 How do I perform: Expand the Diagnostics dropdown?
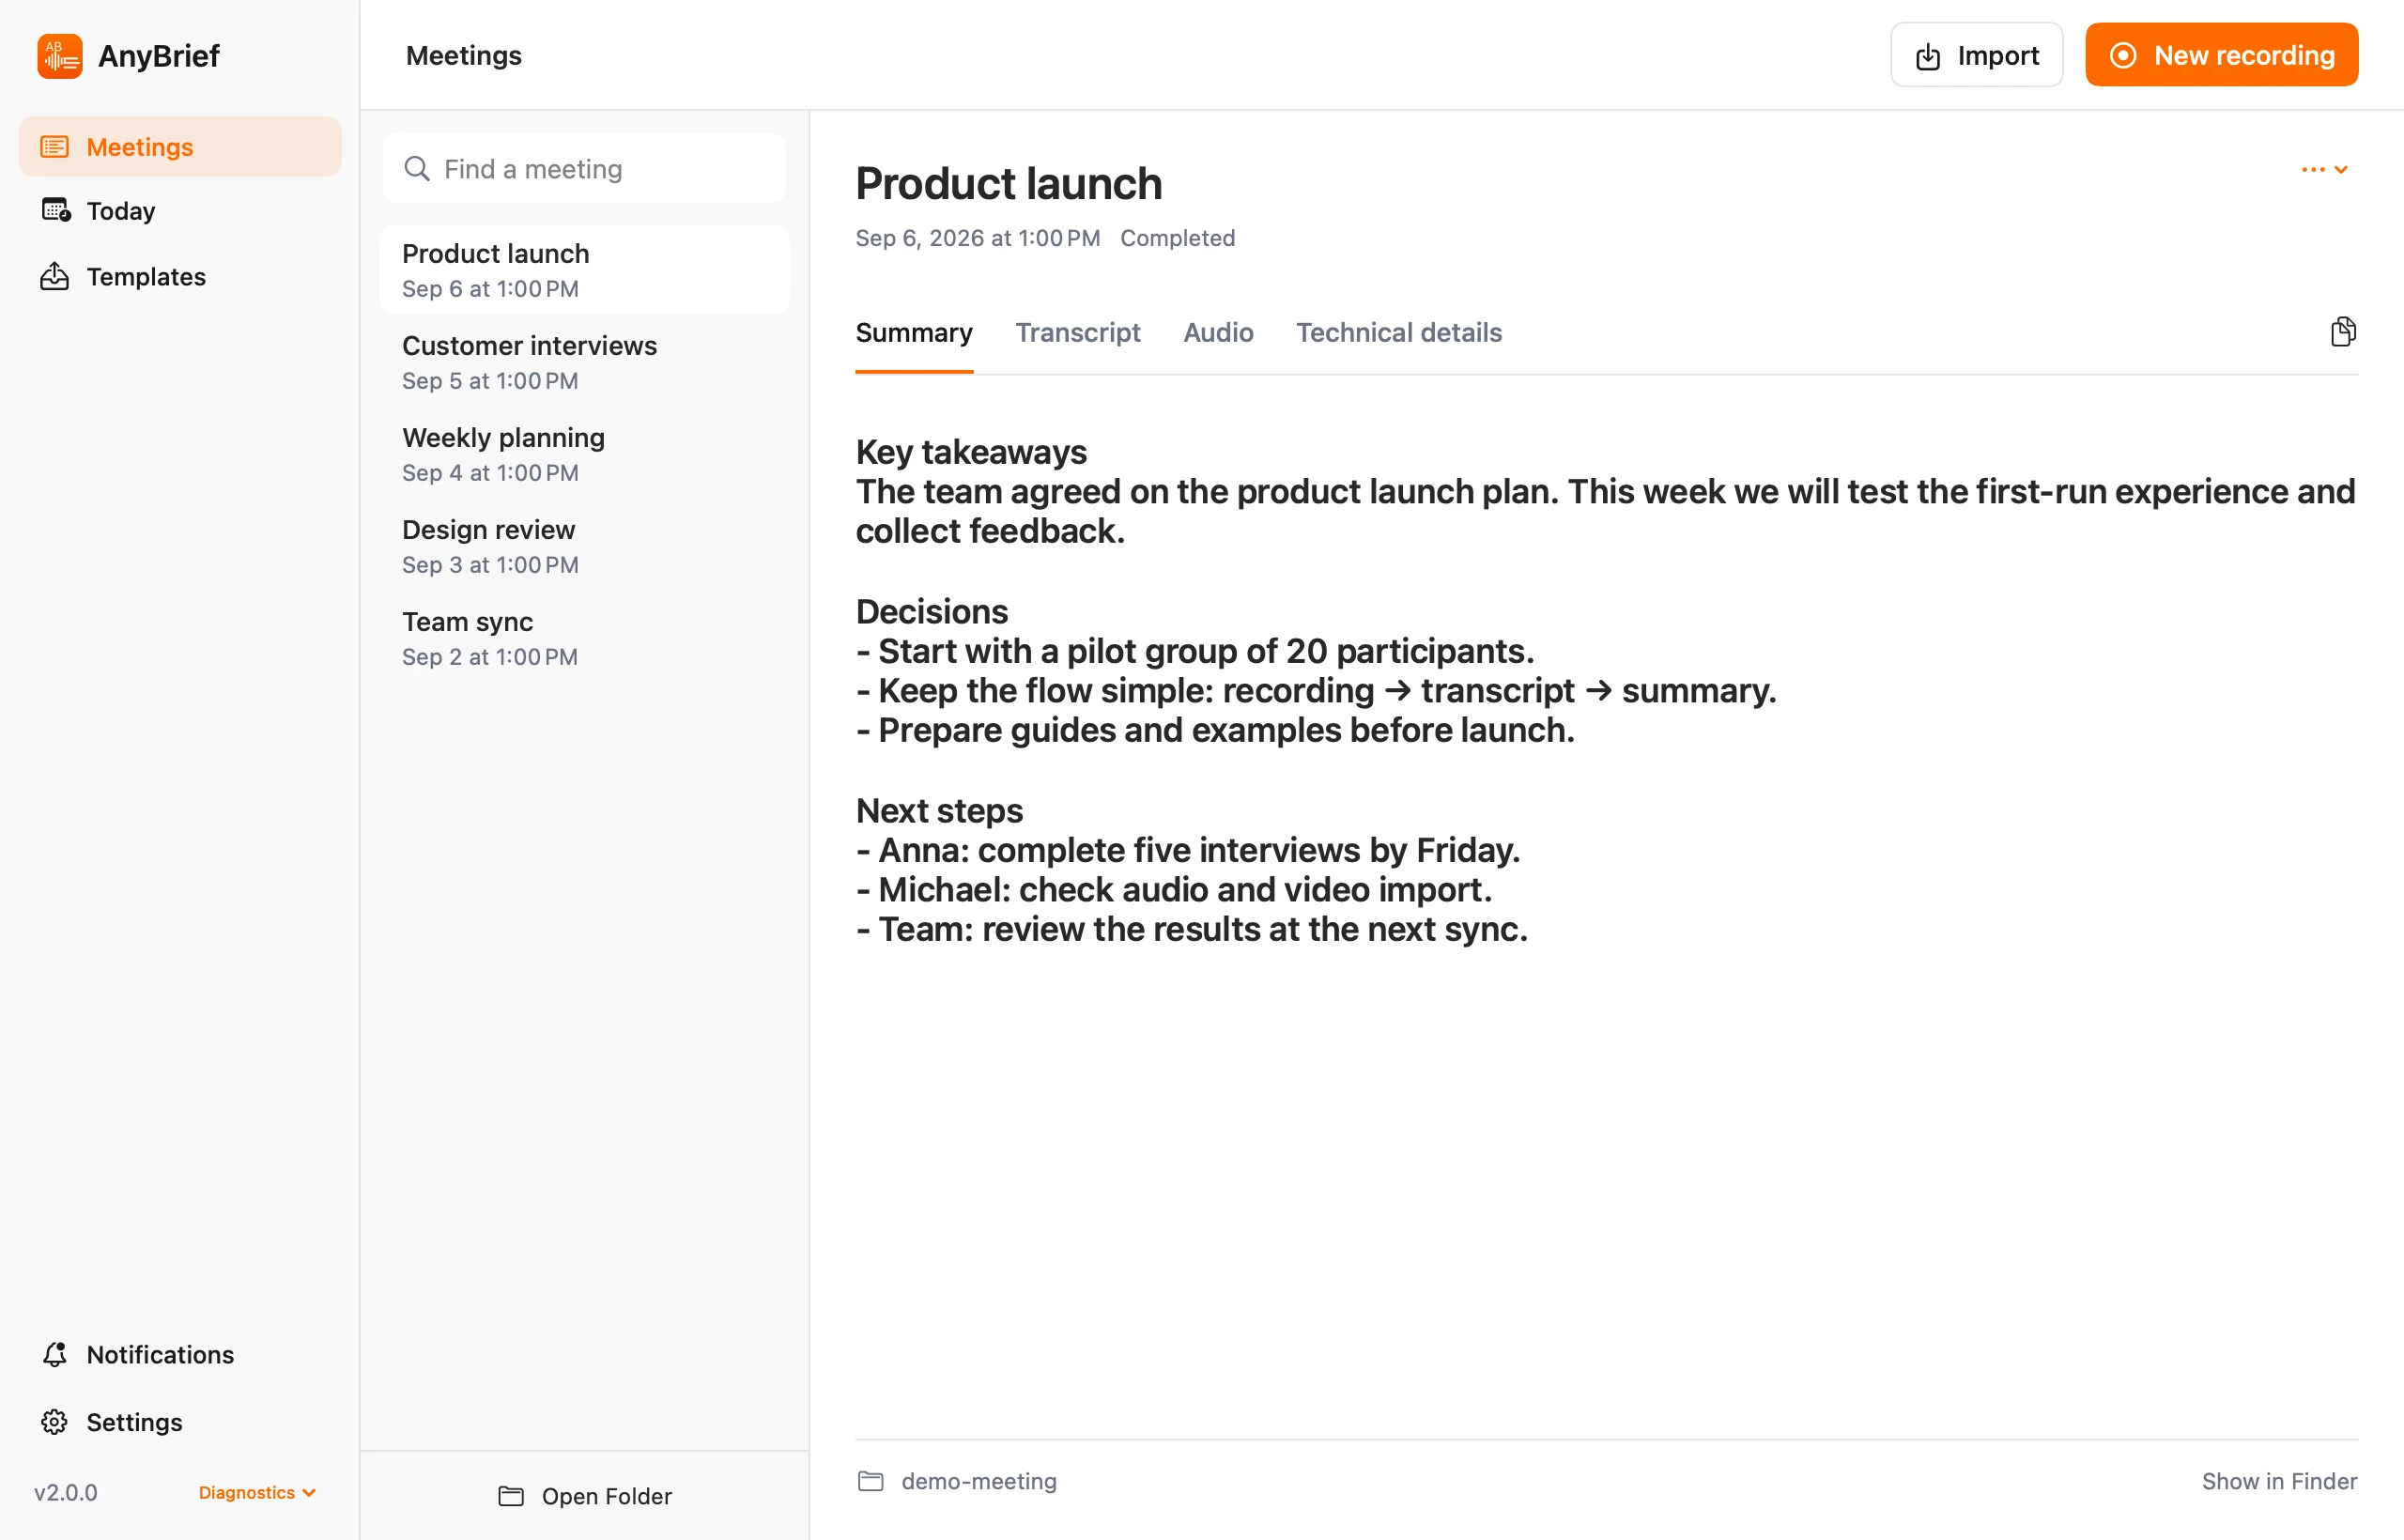(x=257, y=1492)
